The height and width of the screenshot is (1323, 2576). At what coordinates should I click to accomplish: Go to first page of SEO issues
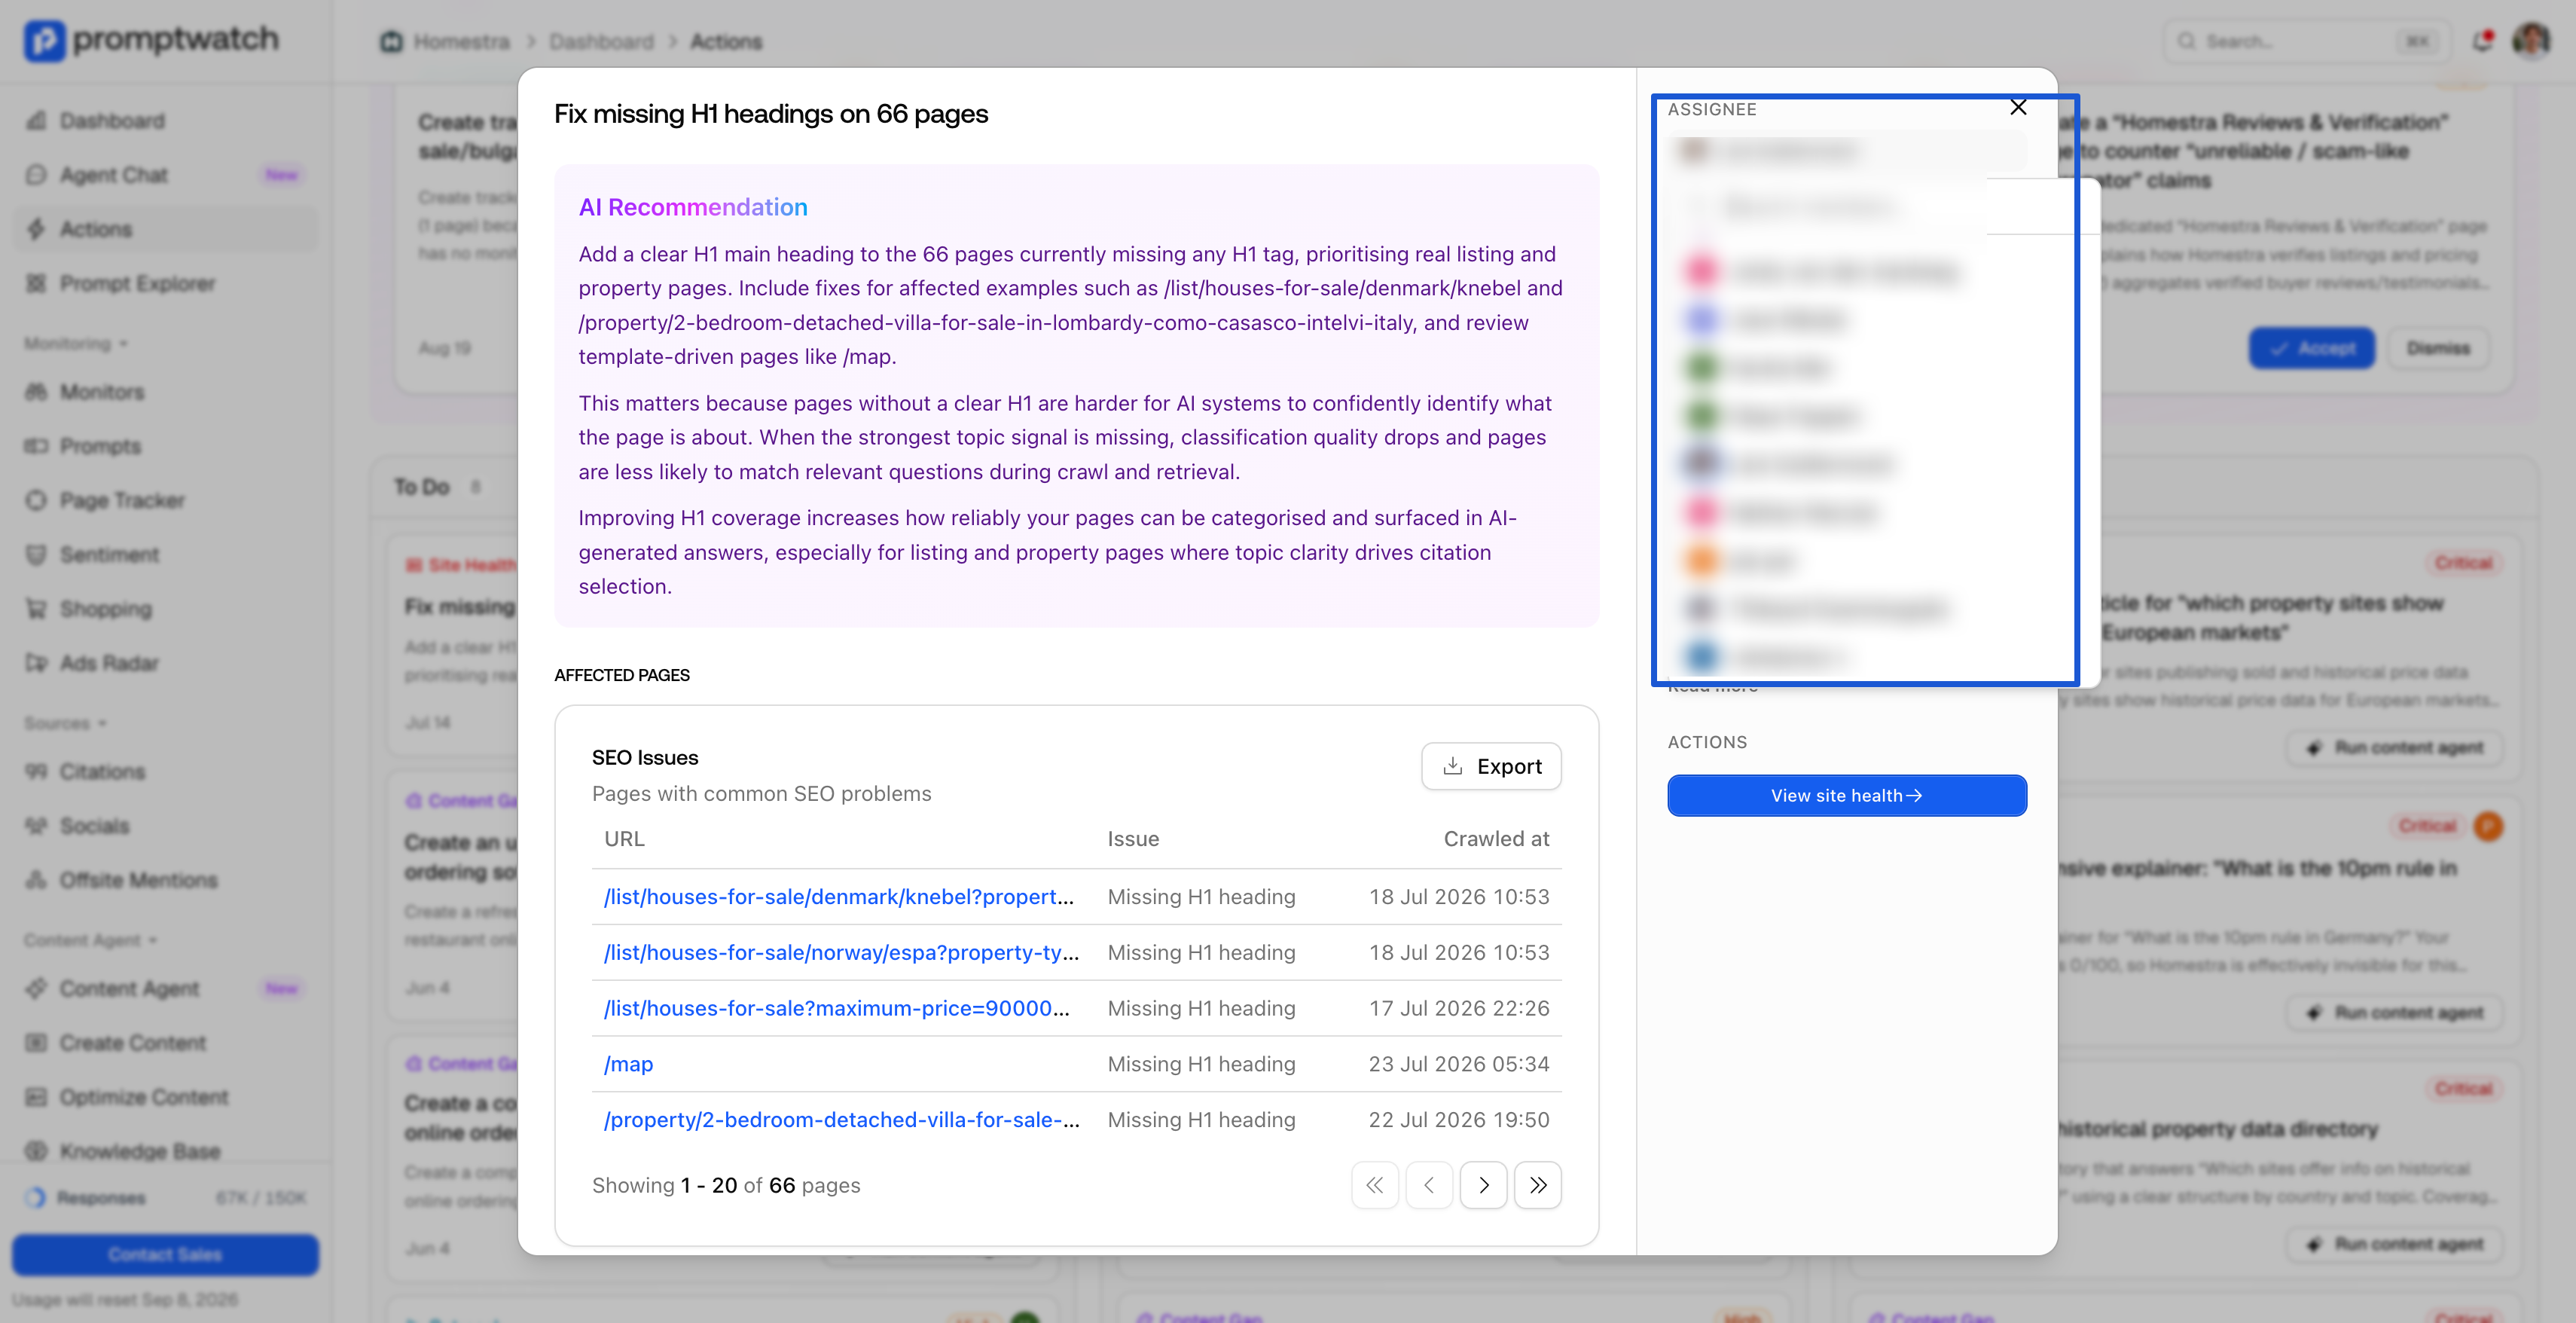click(1375, 1185)
